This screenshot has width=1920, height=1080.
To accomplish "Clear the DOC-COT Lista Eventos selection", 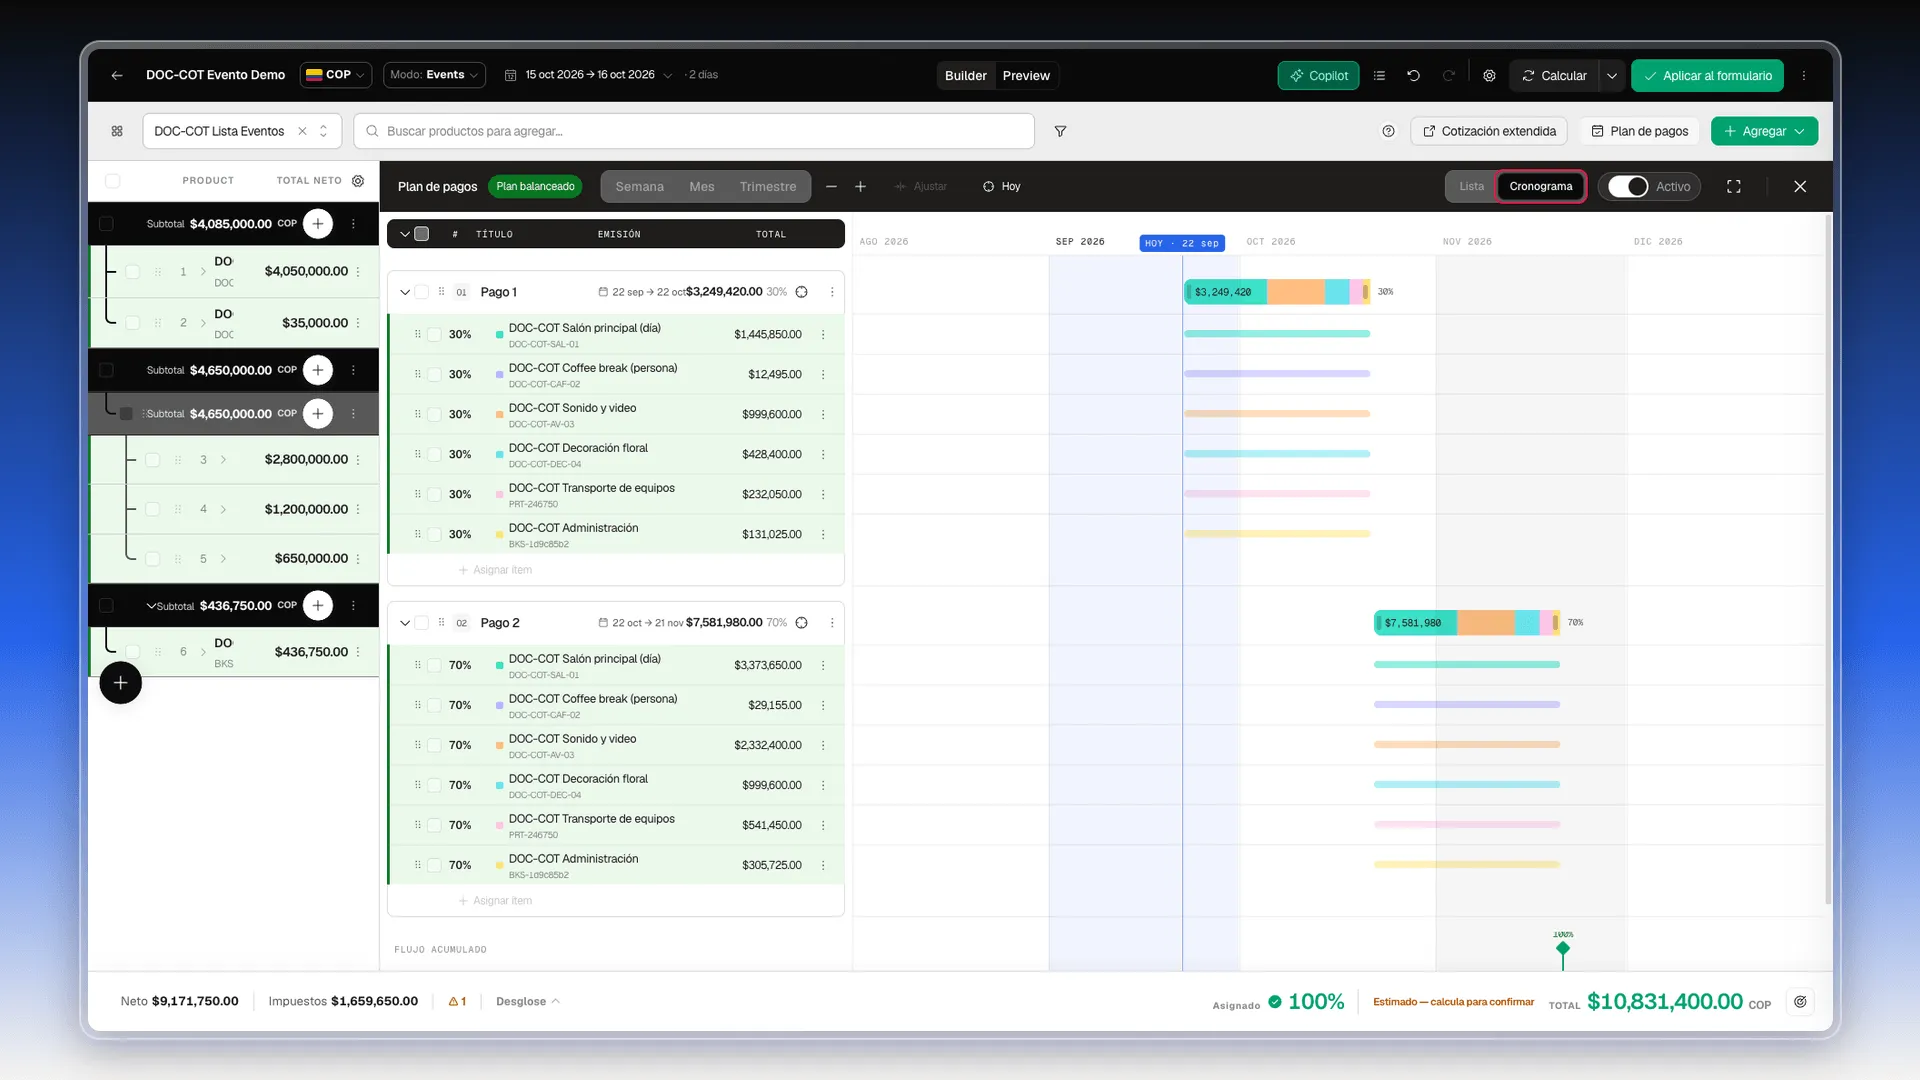I will tap(302, 131).
